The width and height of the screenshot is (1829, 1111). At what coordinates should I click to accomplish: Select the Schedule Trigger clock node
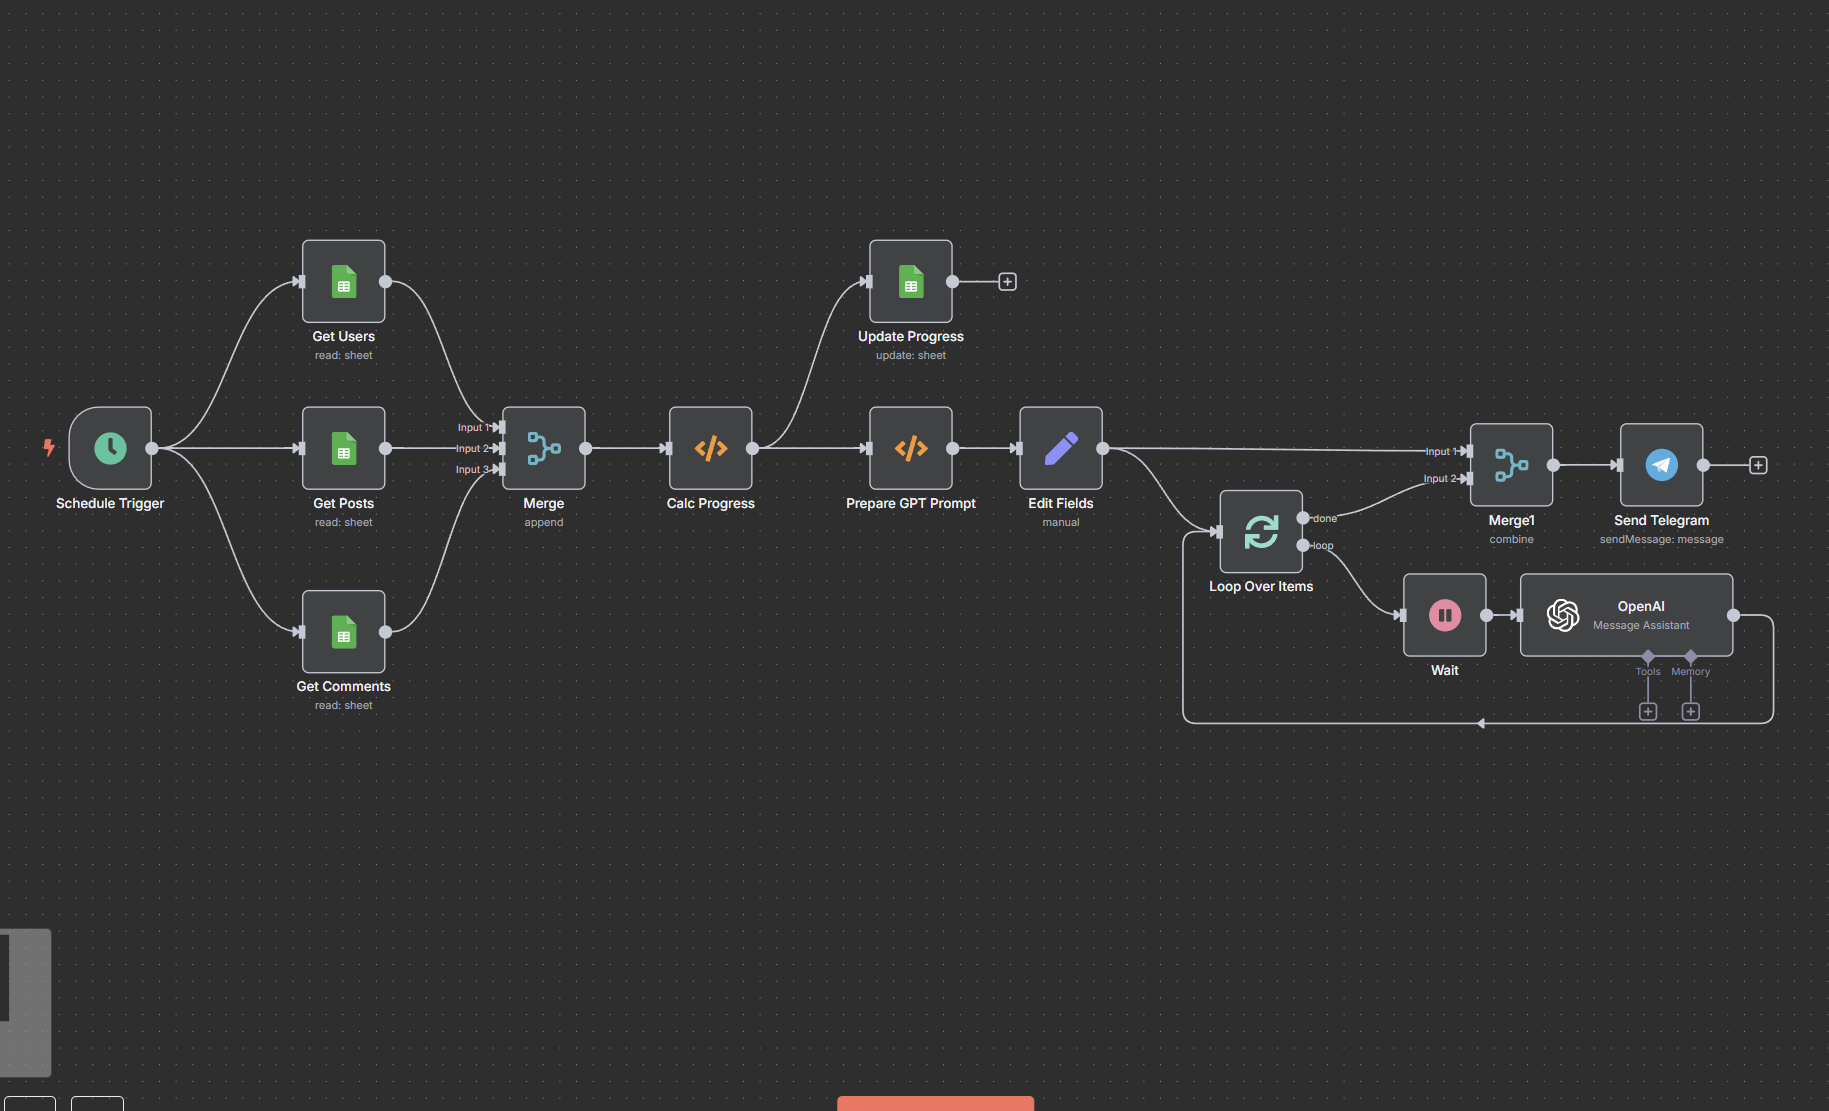coord(110,448)
